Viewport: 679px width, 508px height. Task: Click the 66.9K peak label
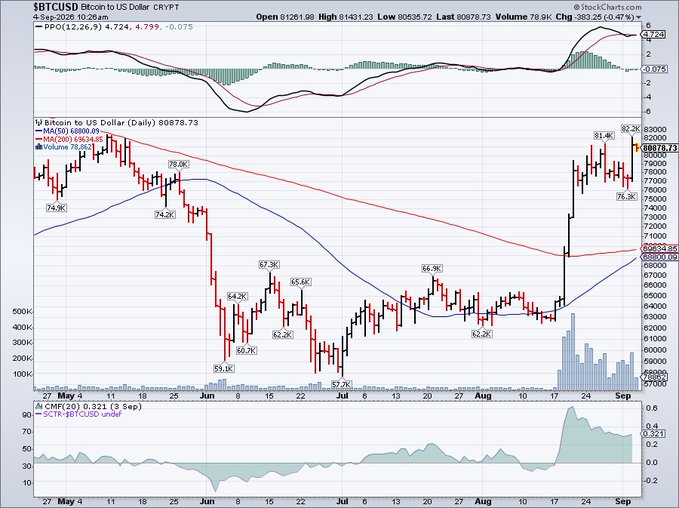432,269
